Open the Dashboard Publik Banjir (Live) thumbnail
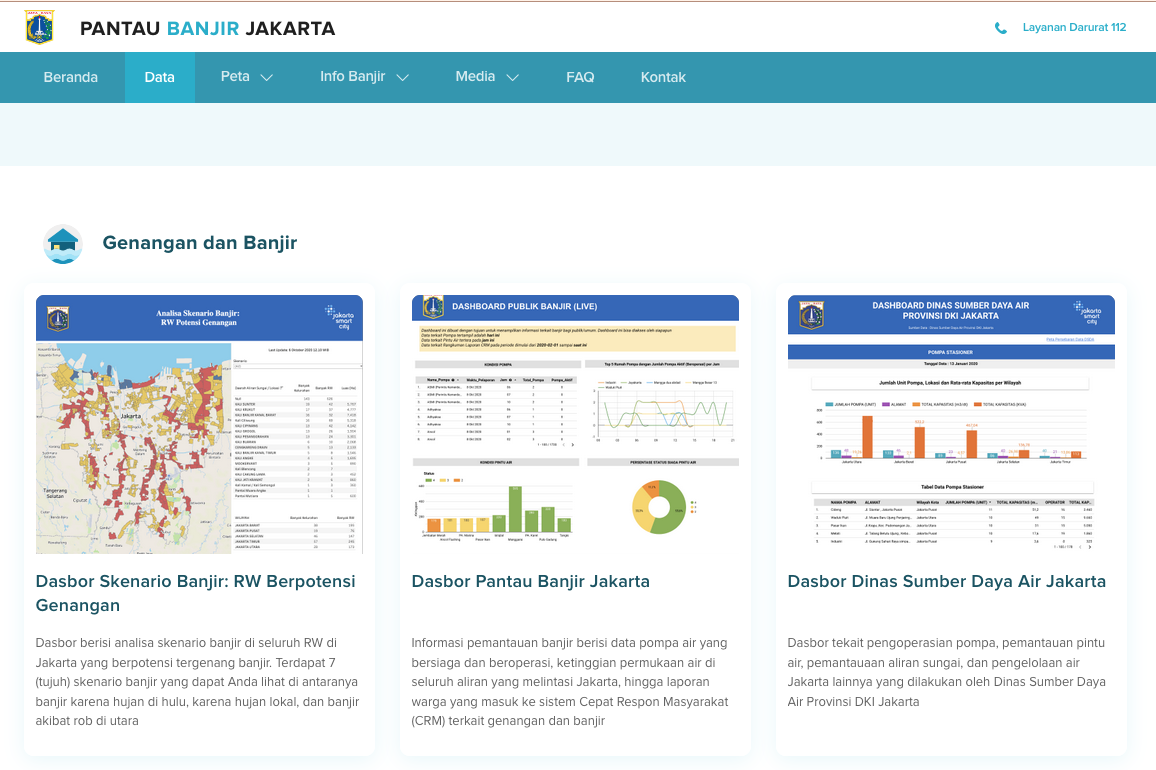This screenshot has height=770, width=1156. [575, 424]
